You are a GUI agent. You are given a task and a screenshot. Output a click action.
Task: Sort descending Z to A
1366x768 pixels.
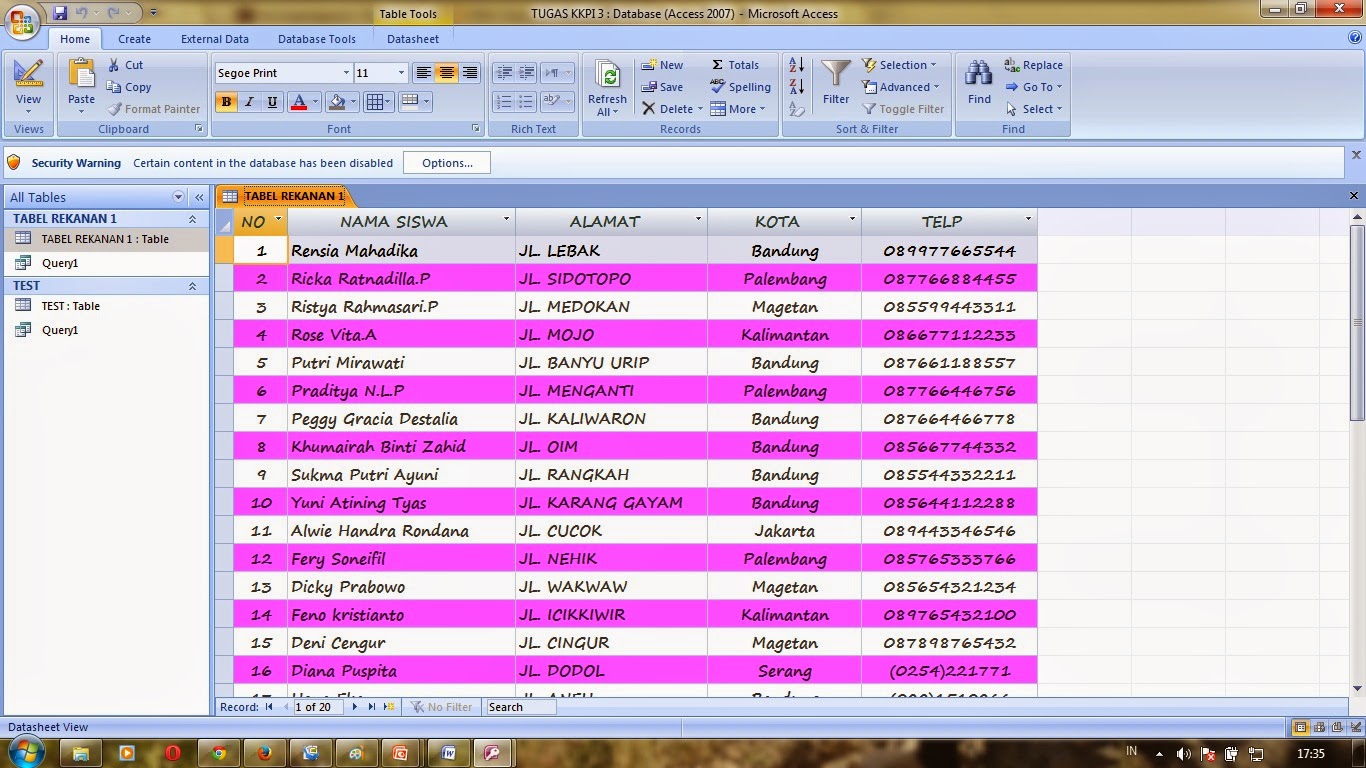click(797, 87)
